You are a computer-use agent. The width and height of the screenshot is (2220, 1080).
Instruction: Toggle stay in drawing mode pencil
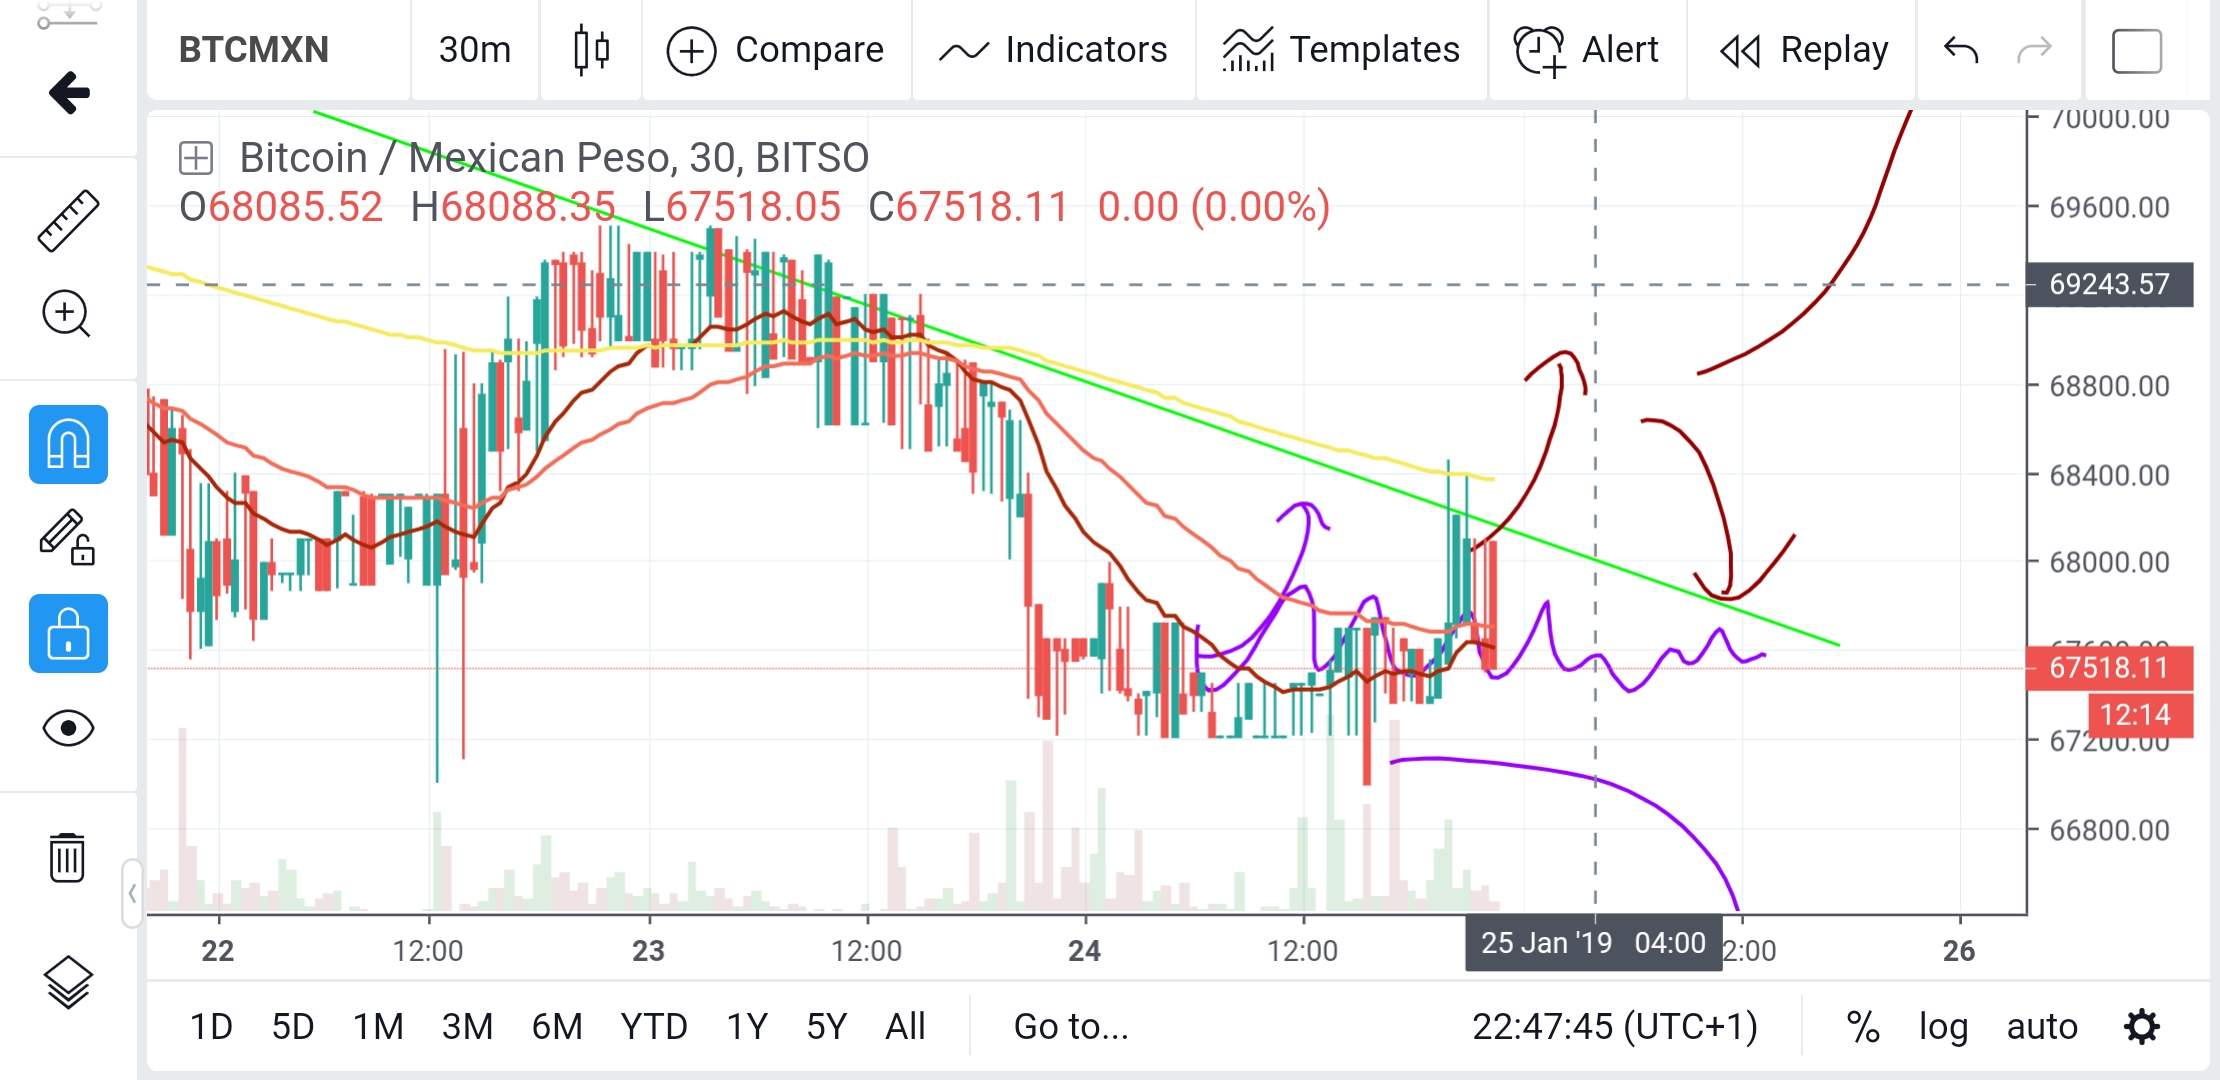tap(68, 538)
